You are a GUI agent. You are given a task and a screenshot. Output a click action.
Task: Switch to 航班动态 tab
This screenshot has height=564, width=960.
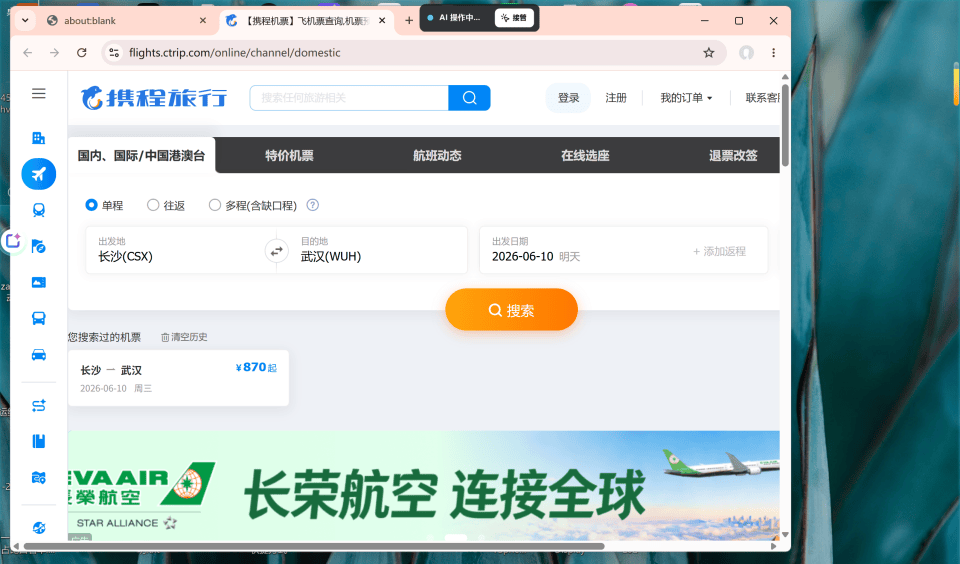click(437, 156)
